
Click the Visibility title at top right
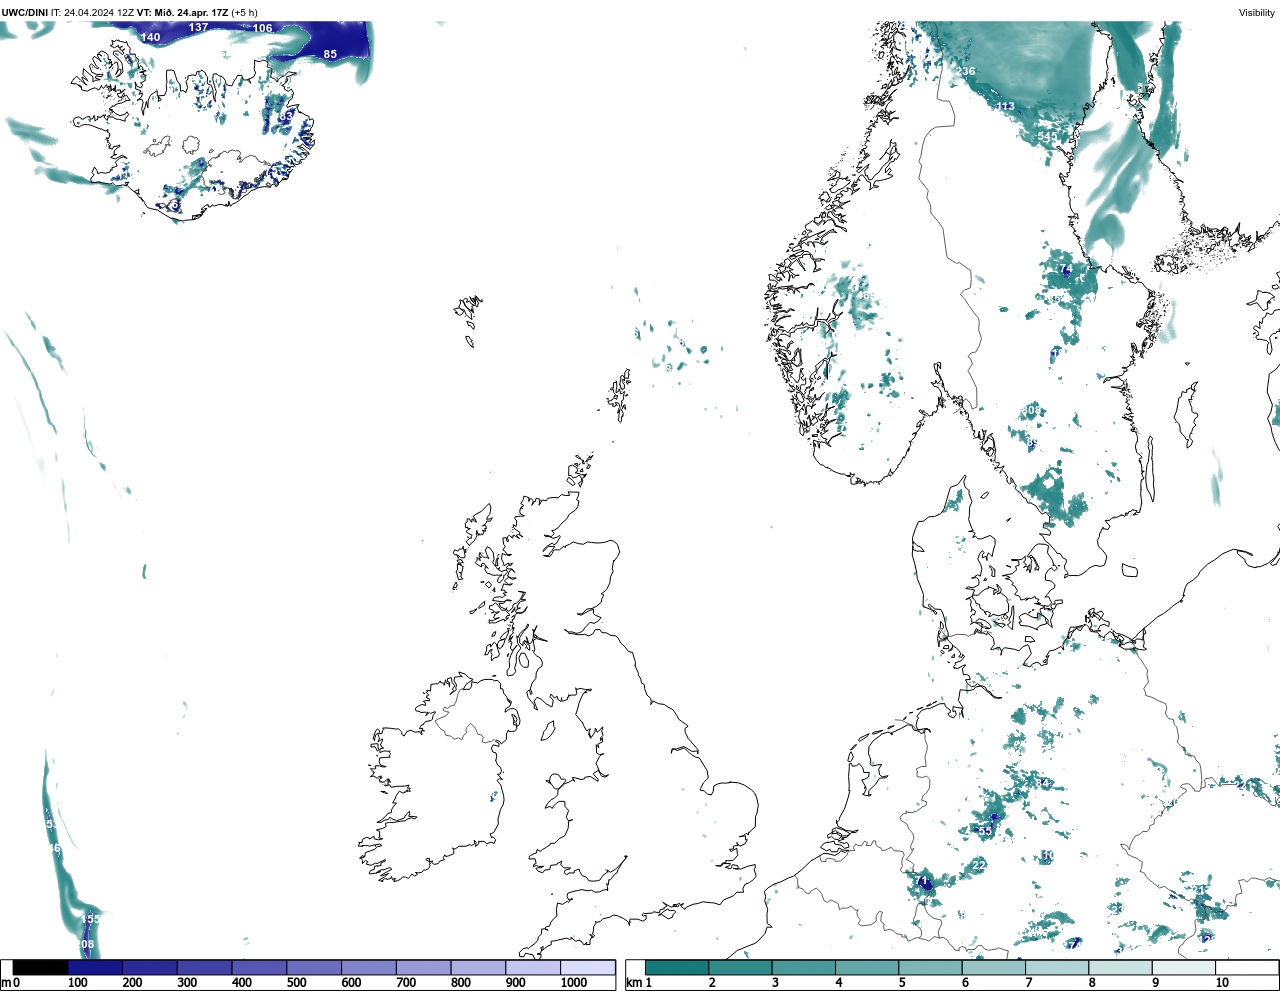tap(1257, 12)
